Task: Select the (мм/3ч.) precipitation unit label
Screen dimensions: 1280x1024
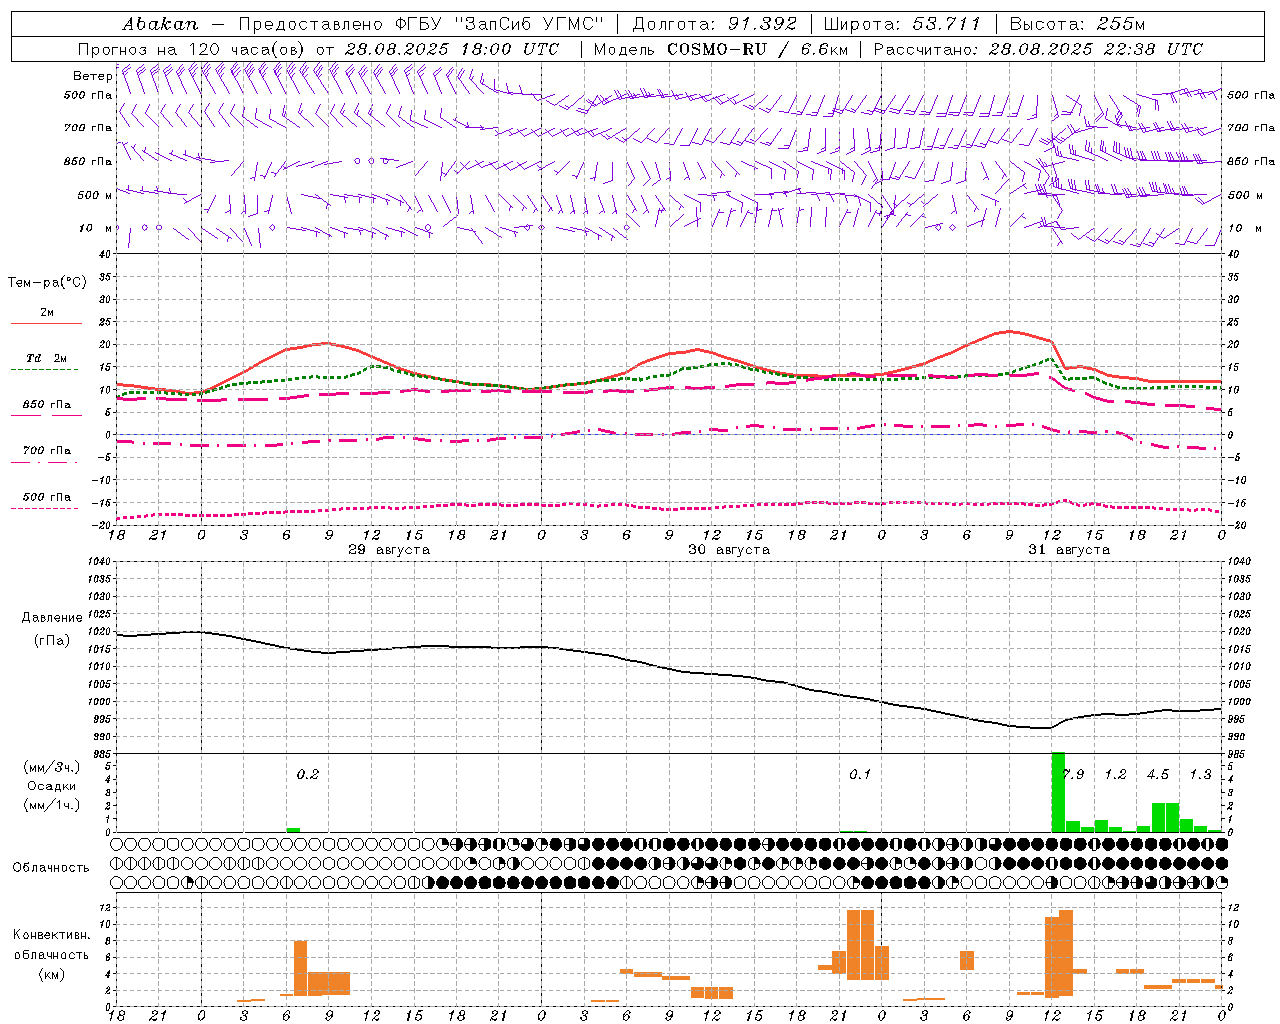Action: pos(51,767)
